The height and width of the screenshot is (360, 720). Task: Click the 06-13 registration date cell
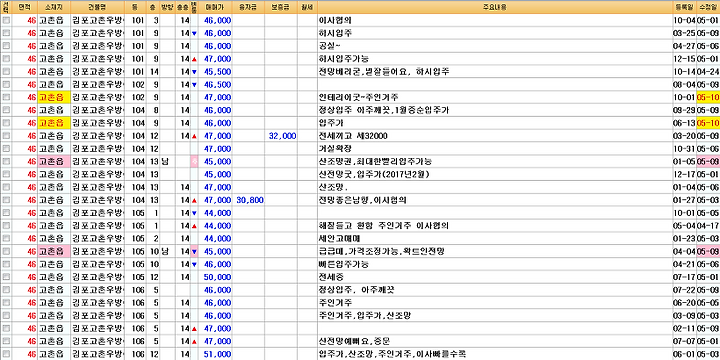684,124
